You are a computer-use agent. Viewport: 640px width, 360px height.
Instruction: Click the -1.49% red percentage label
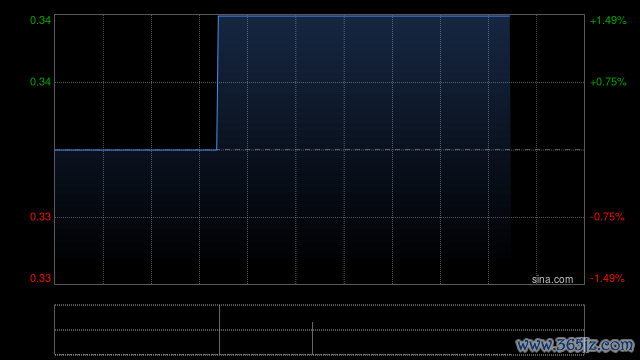pos(607,278)
